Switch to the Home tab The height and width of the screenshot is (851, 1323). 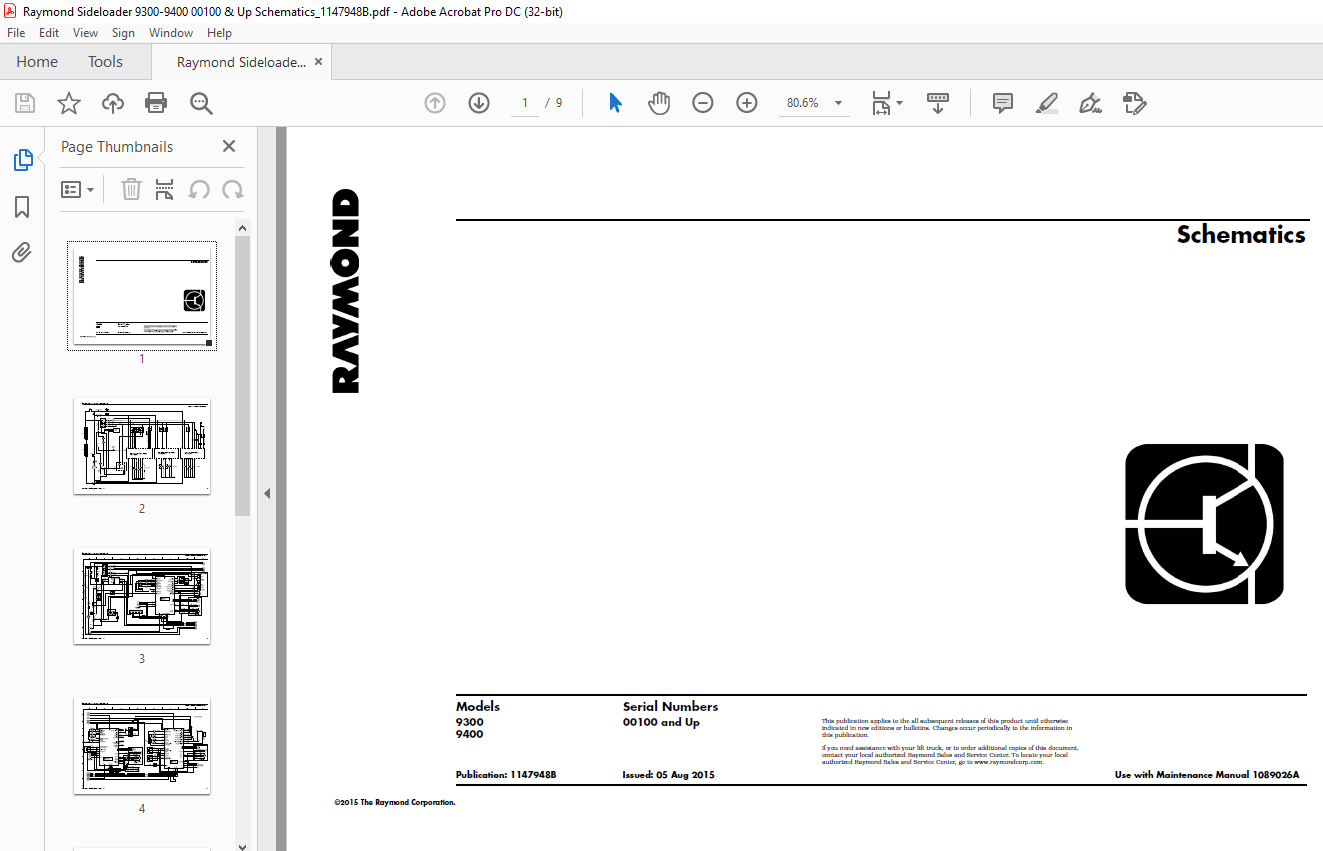coord(37,62)
